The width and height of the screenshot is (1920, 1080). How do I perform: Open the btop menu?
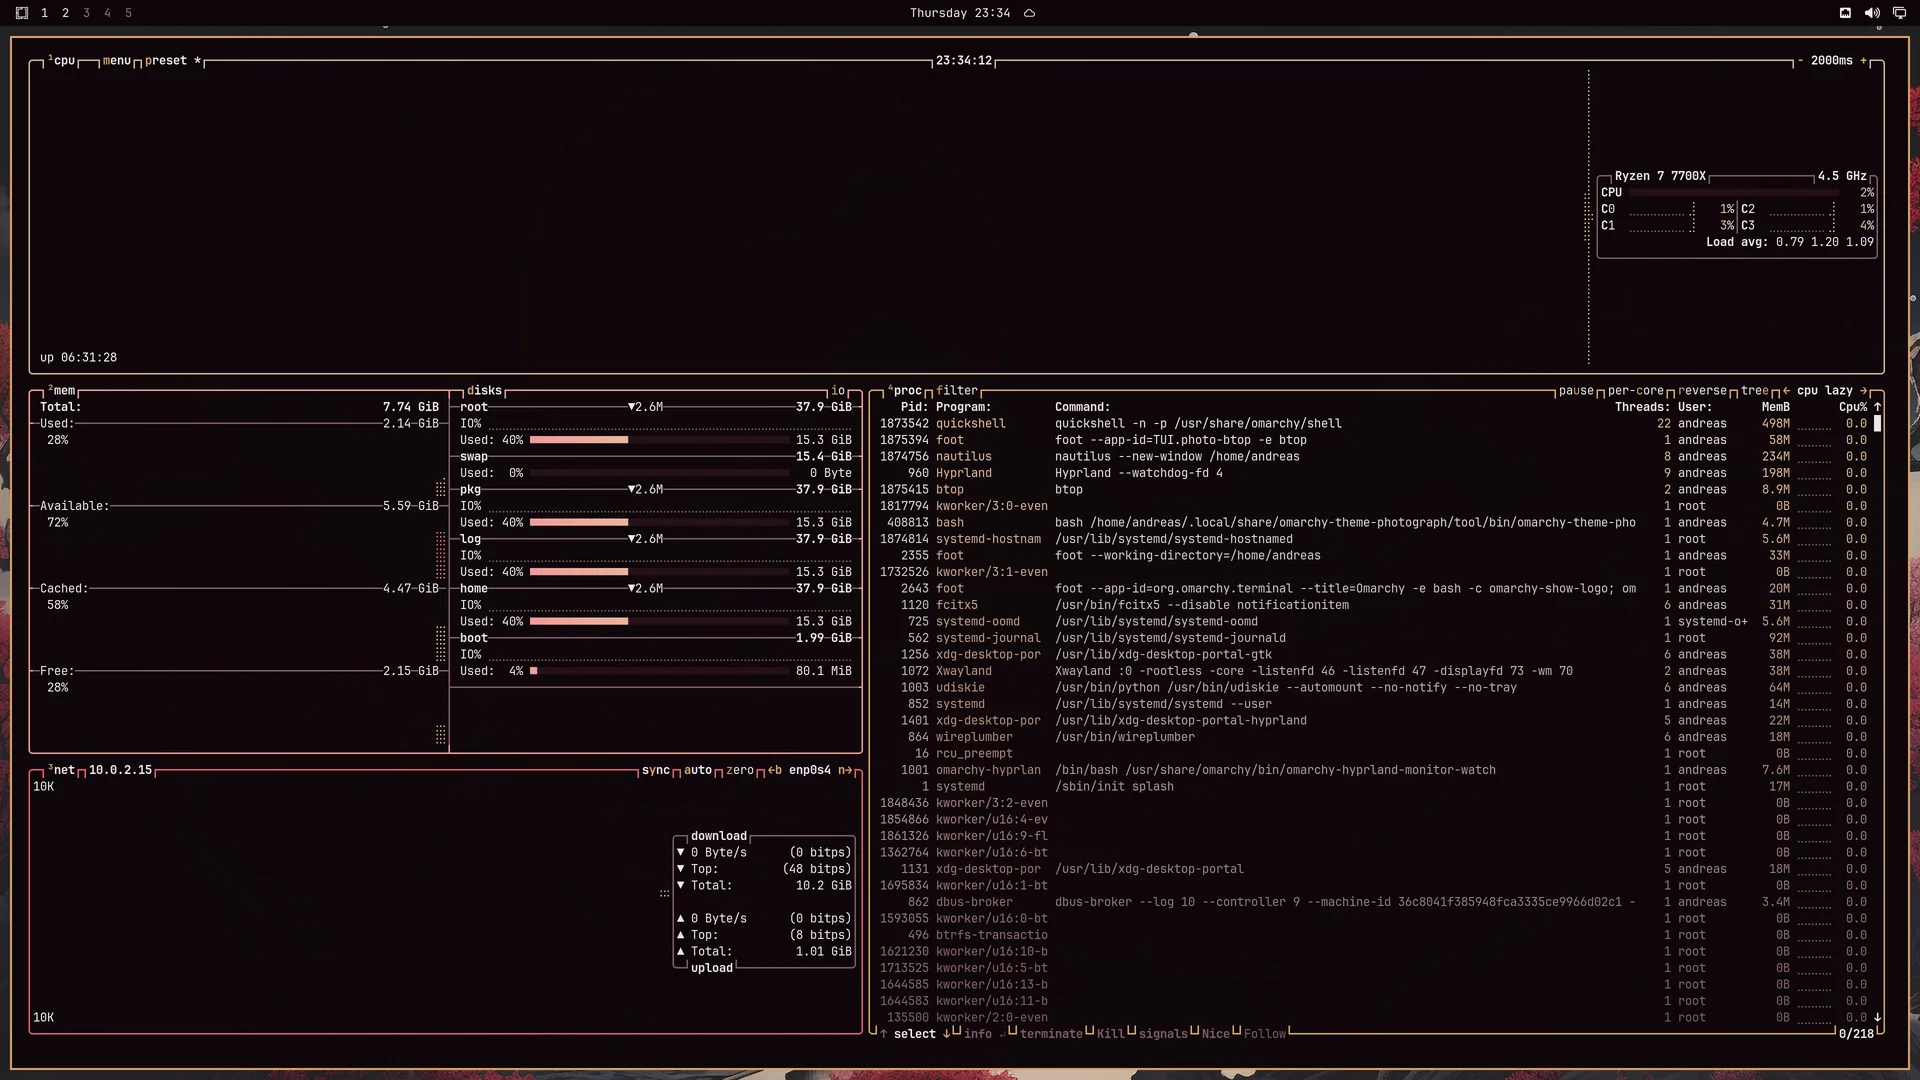[117, 61]
